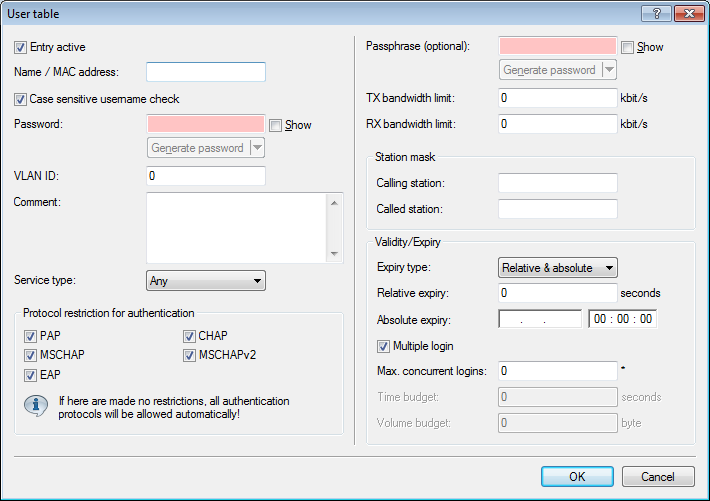The height and width of the screenshot is (501, 710).
Task: Click the Comment box scroll down arrow
Action: point(335,254)
